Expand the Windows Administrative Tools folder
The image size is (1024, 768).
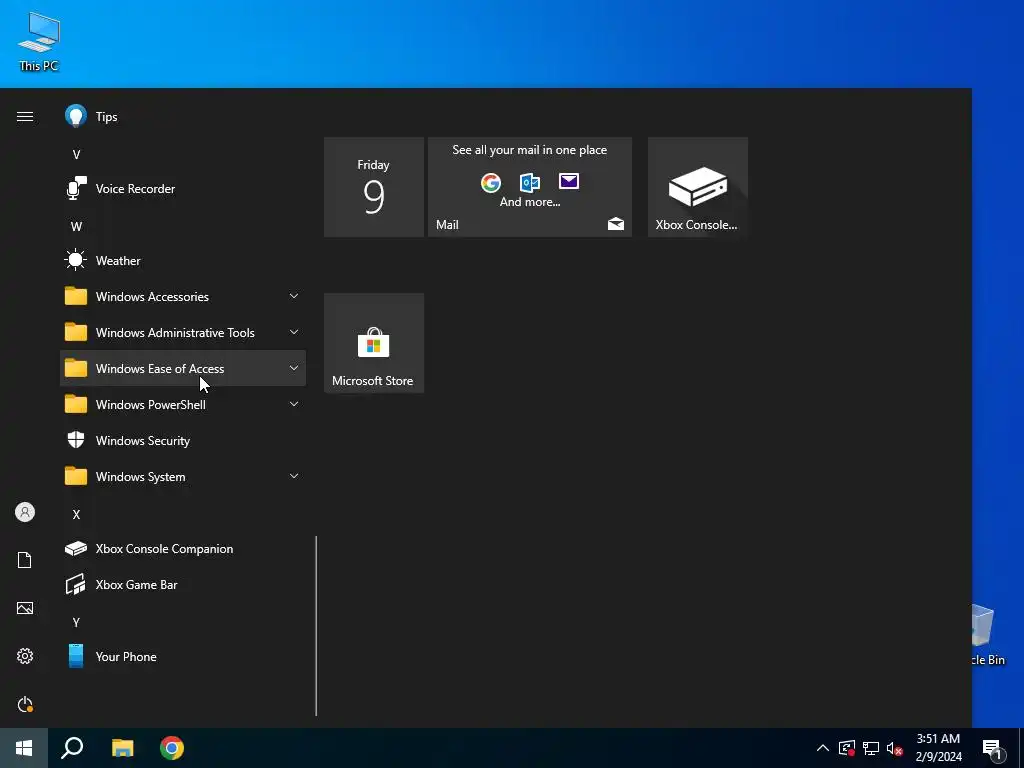click(x=183, y=332)
